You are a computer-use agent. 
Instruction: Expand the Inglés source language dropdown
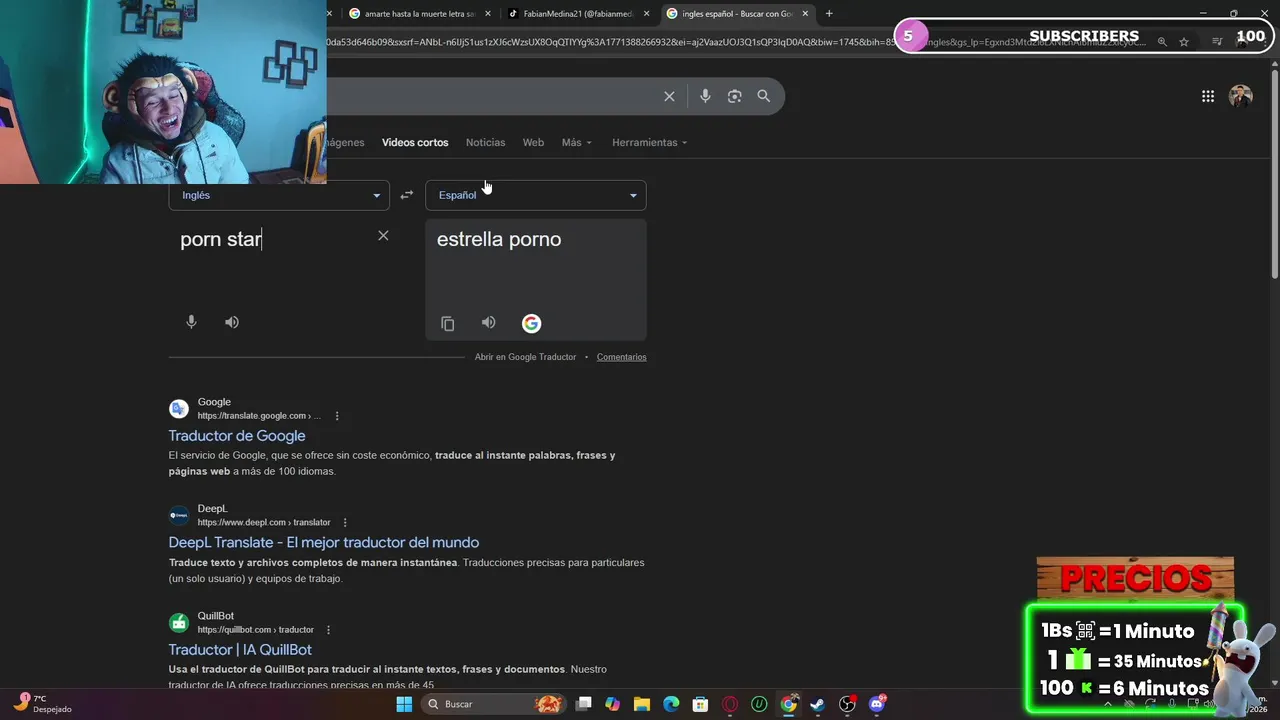coord(279,195)
